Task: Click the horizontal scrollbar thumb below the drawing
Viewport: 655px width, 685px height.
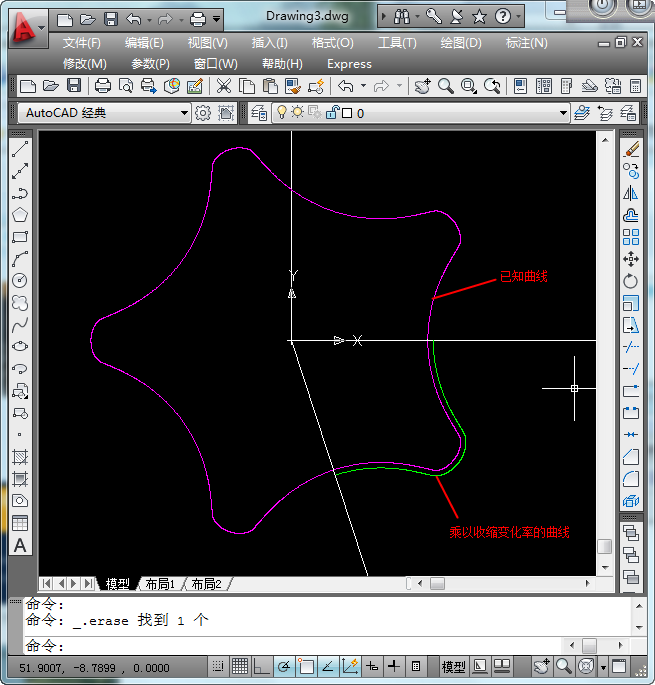Action: point(437,583)
